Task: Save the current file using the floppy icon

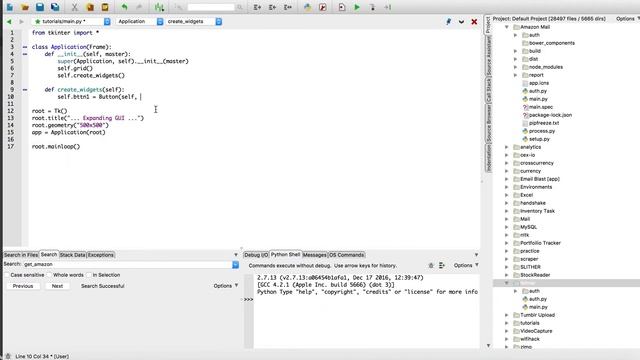Action: 40,7
